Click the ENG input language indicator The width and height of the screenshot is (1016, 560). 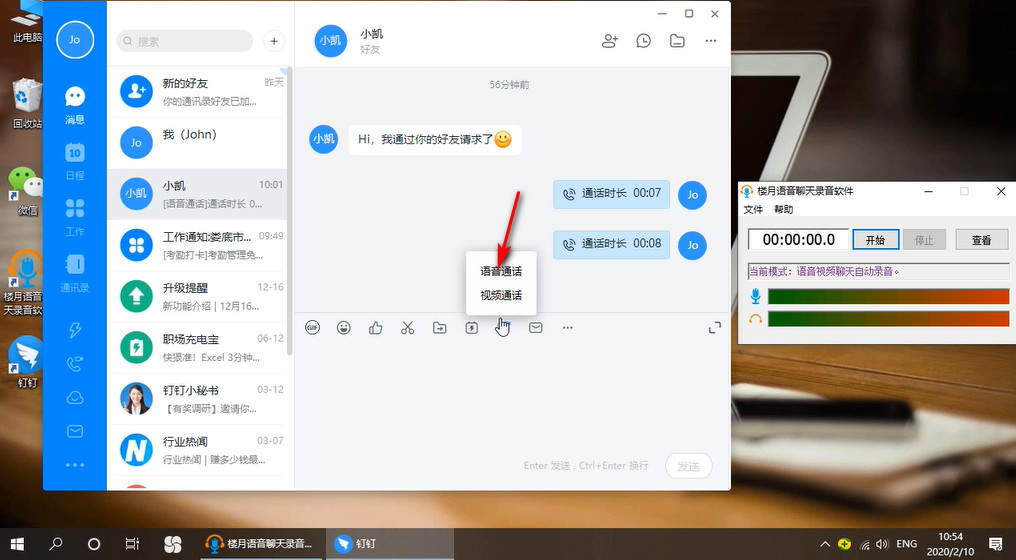(x=906, y=544)
